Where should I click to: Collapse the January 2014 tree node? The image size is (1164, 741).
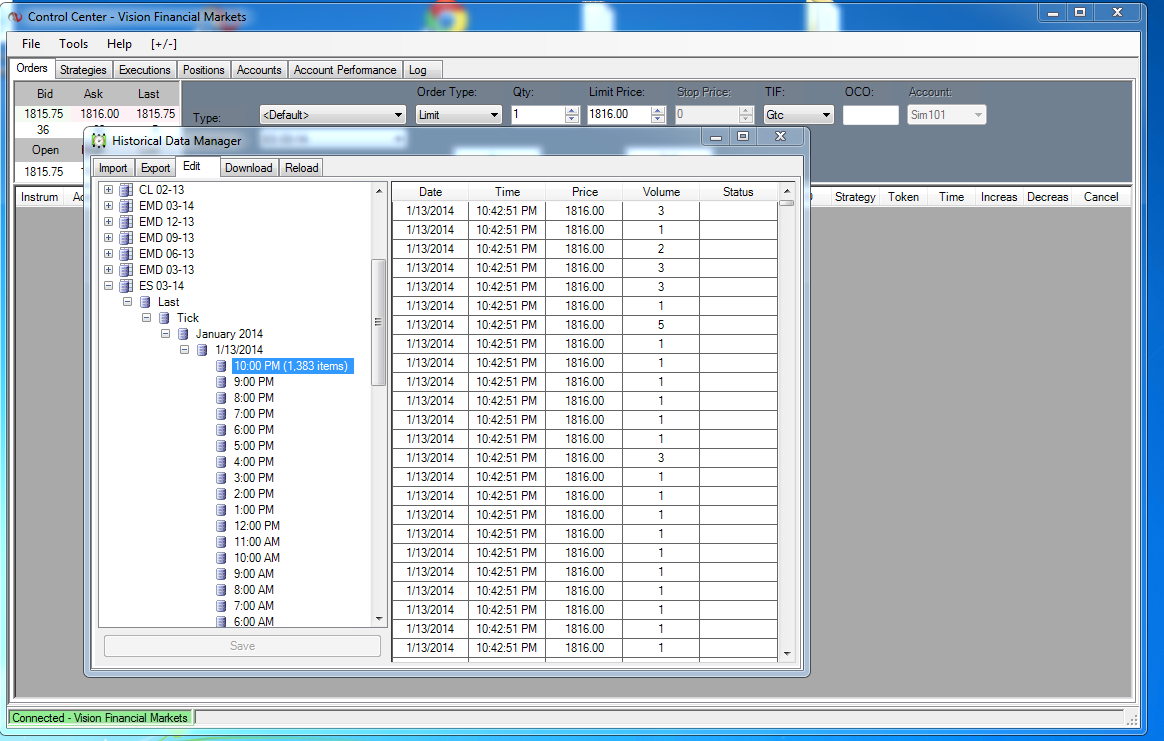166,334
